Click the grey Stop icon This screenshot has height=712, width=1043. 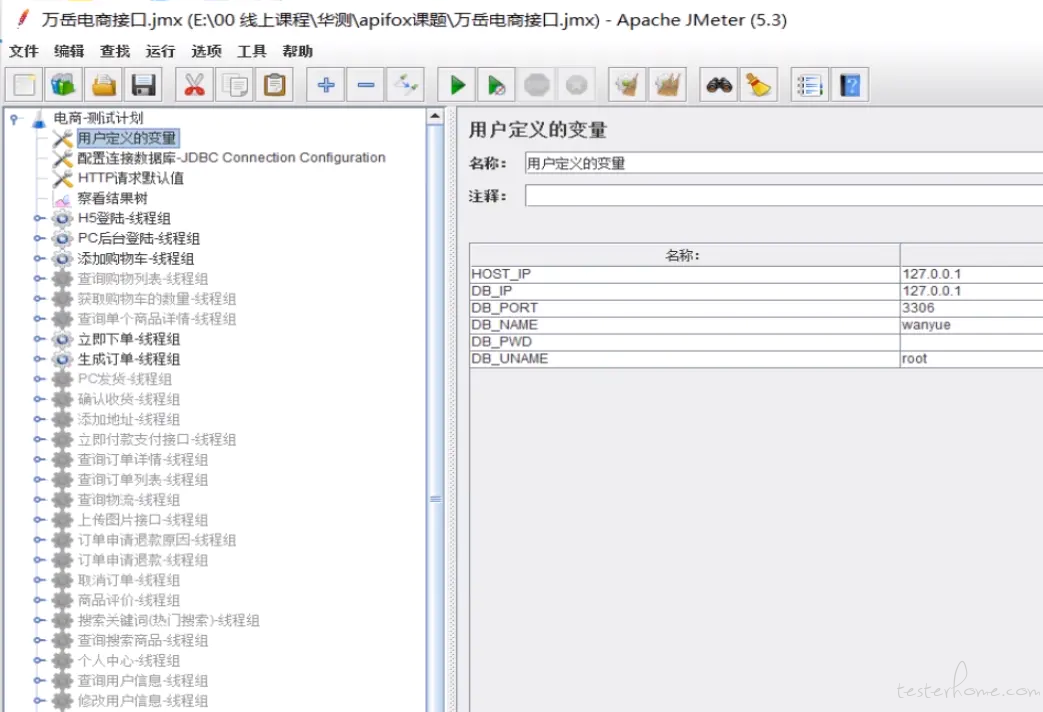[x=537, y=85]
